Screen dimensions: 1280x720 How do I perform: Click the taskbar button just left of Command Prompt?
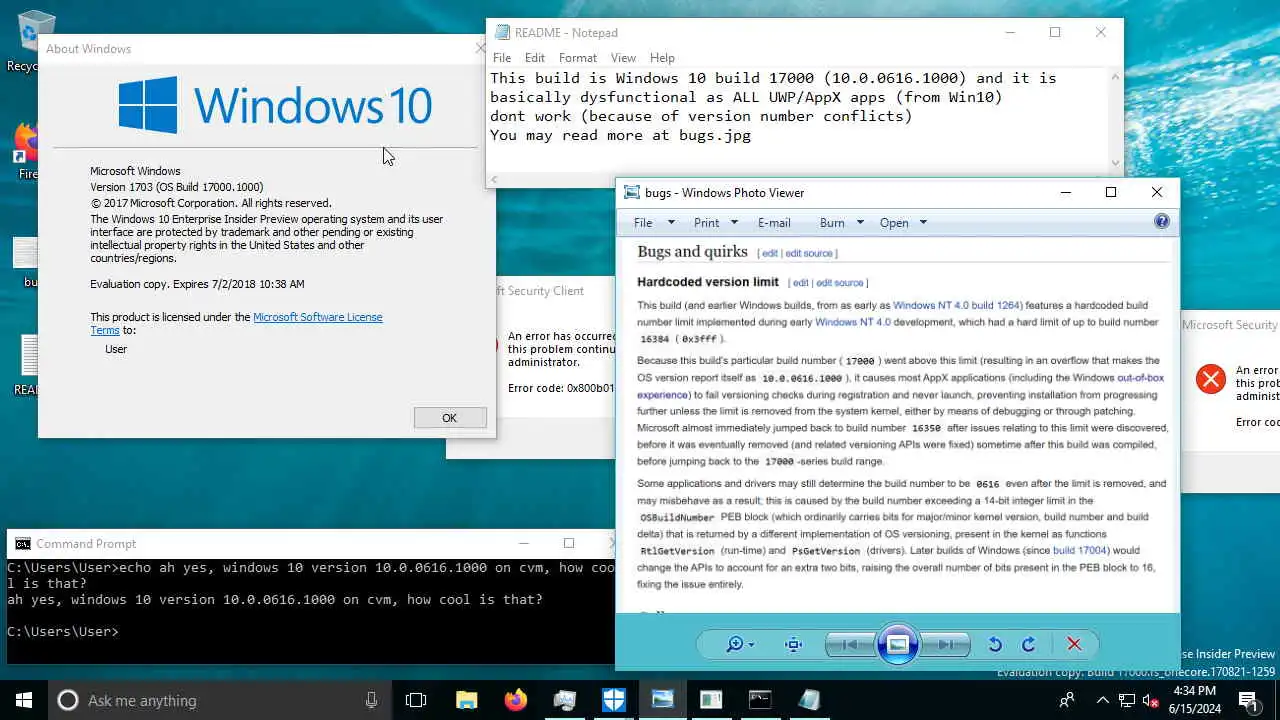pos(711,700)
